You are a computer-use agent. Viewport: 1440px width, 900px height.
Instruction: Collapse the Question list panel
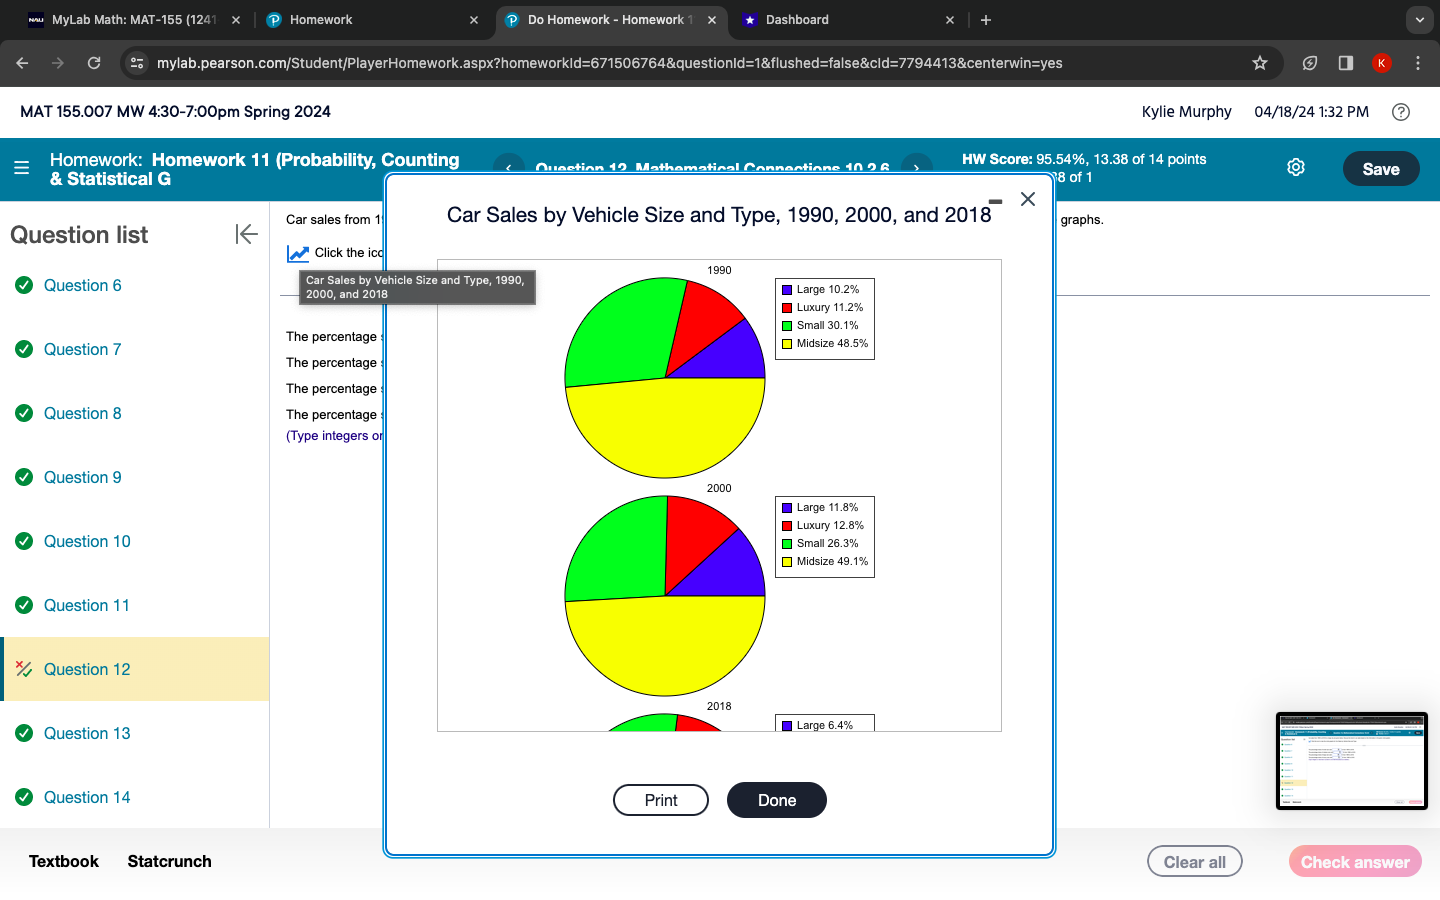246,234
